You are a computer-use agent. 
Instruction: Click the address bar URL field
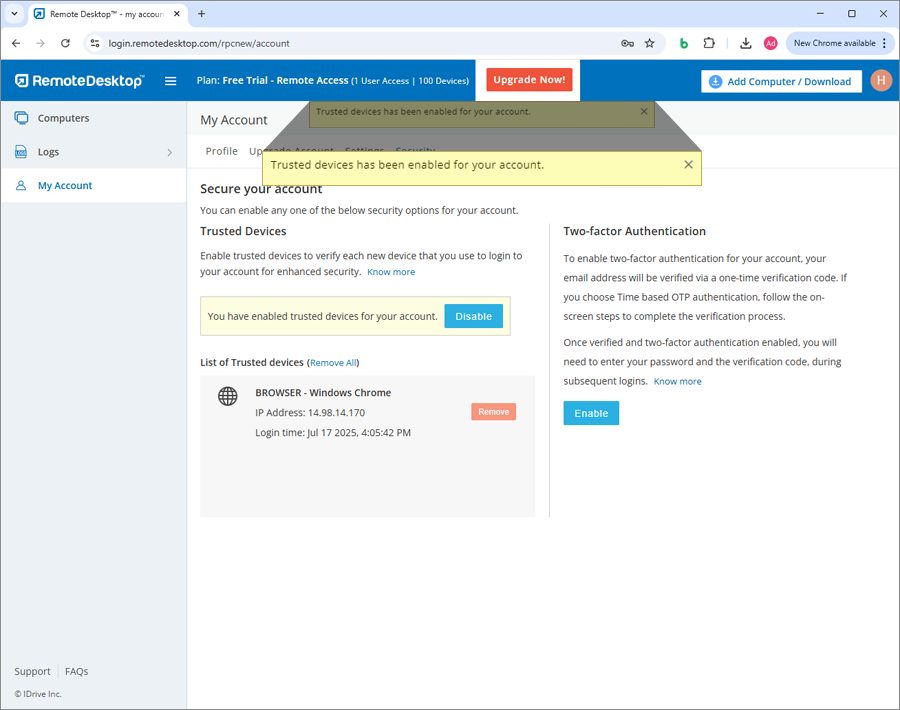(350, 44)
